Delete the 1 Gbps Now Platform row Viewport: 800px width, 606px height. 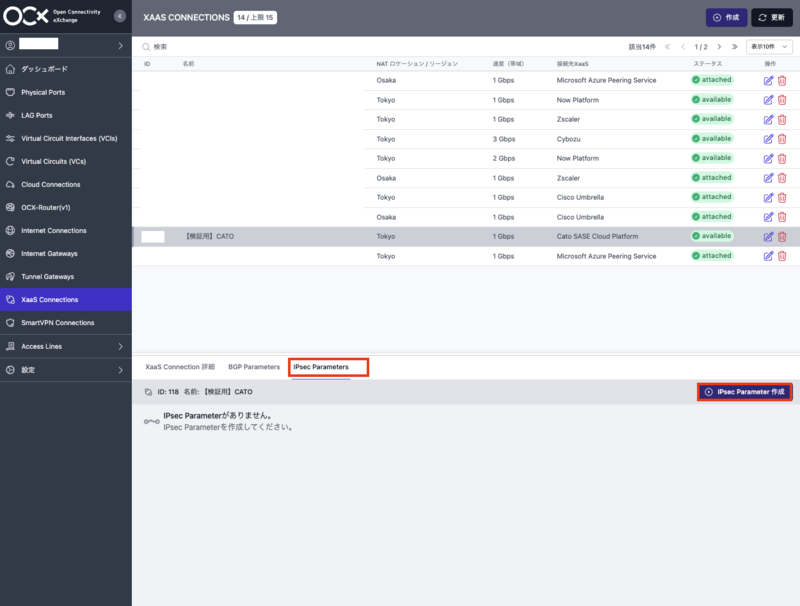(x=782, y=100)
